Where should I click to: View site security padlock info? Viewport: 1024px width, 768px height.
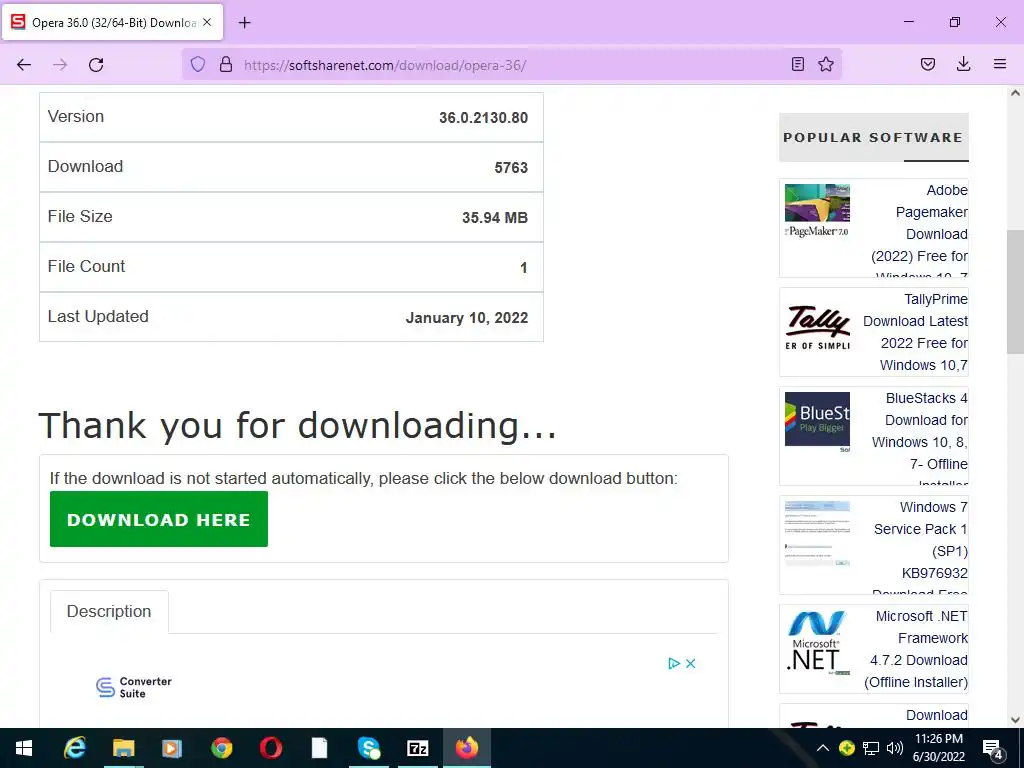pyautogui.click(x=226, y=64)
